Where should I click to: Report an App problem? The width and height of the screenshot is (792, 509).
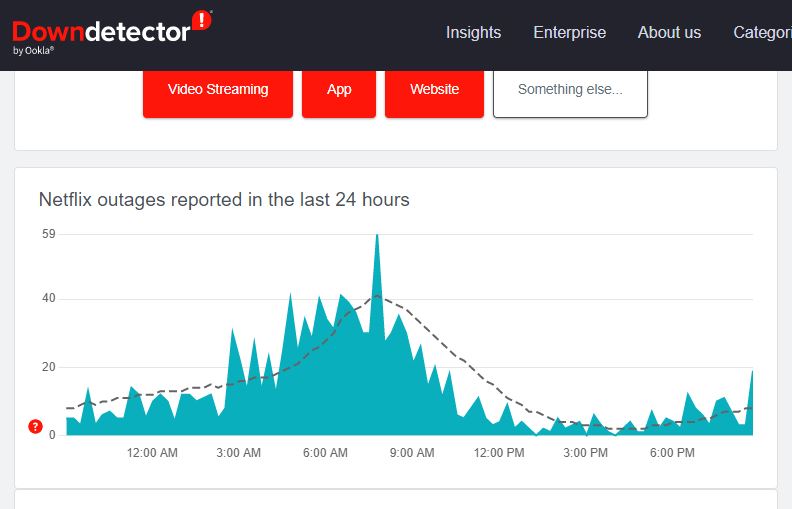(x=339, y=93)
